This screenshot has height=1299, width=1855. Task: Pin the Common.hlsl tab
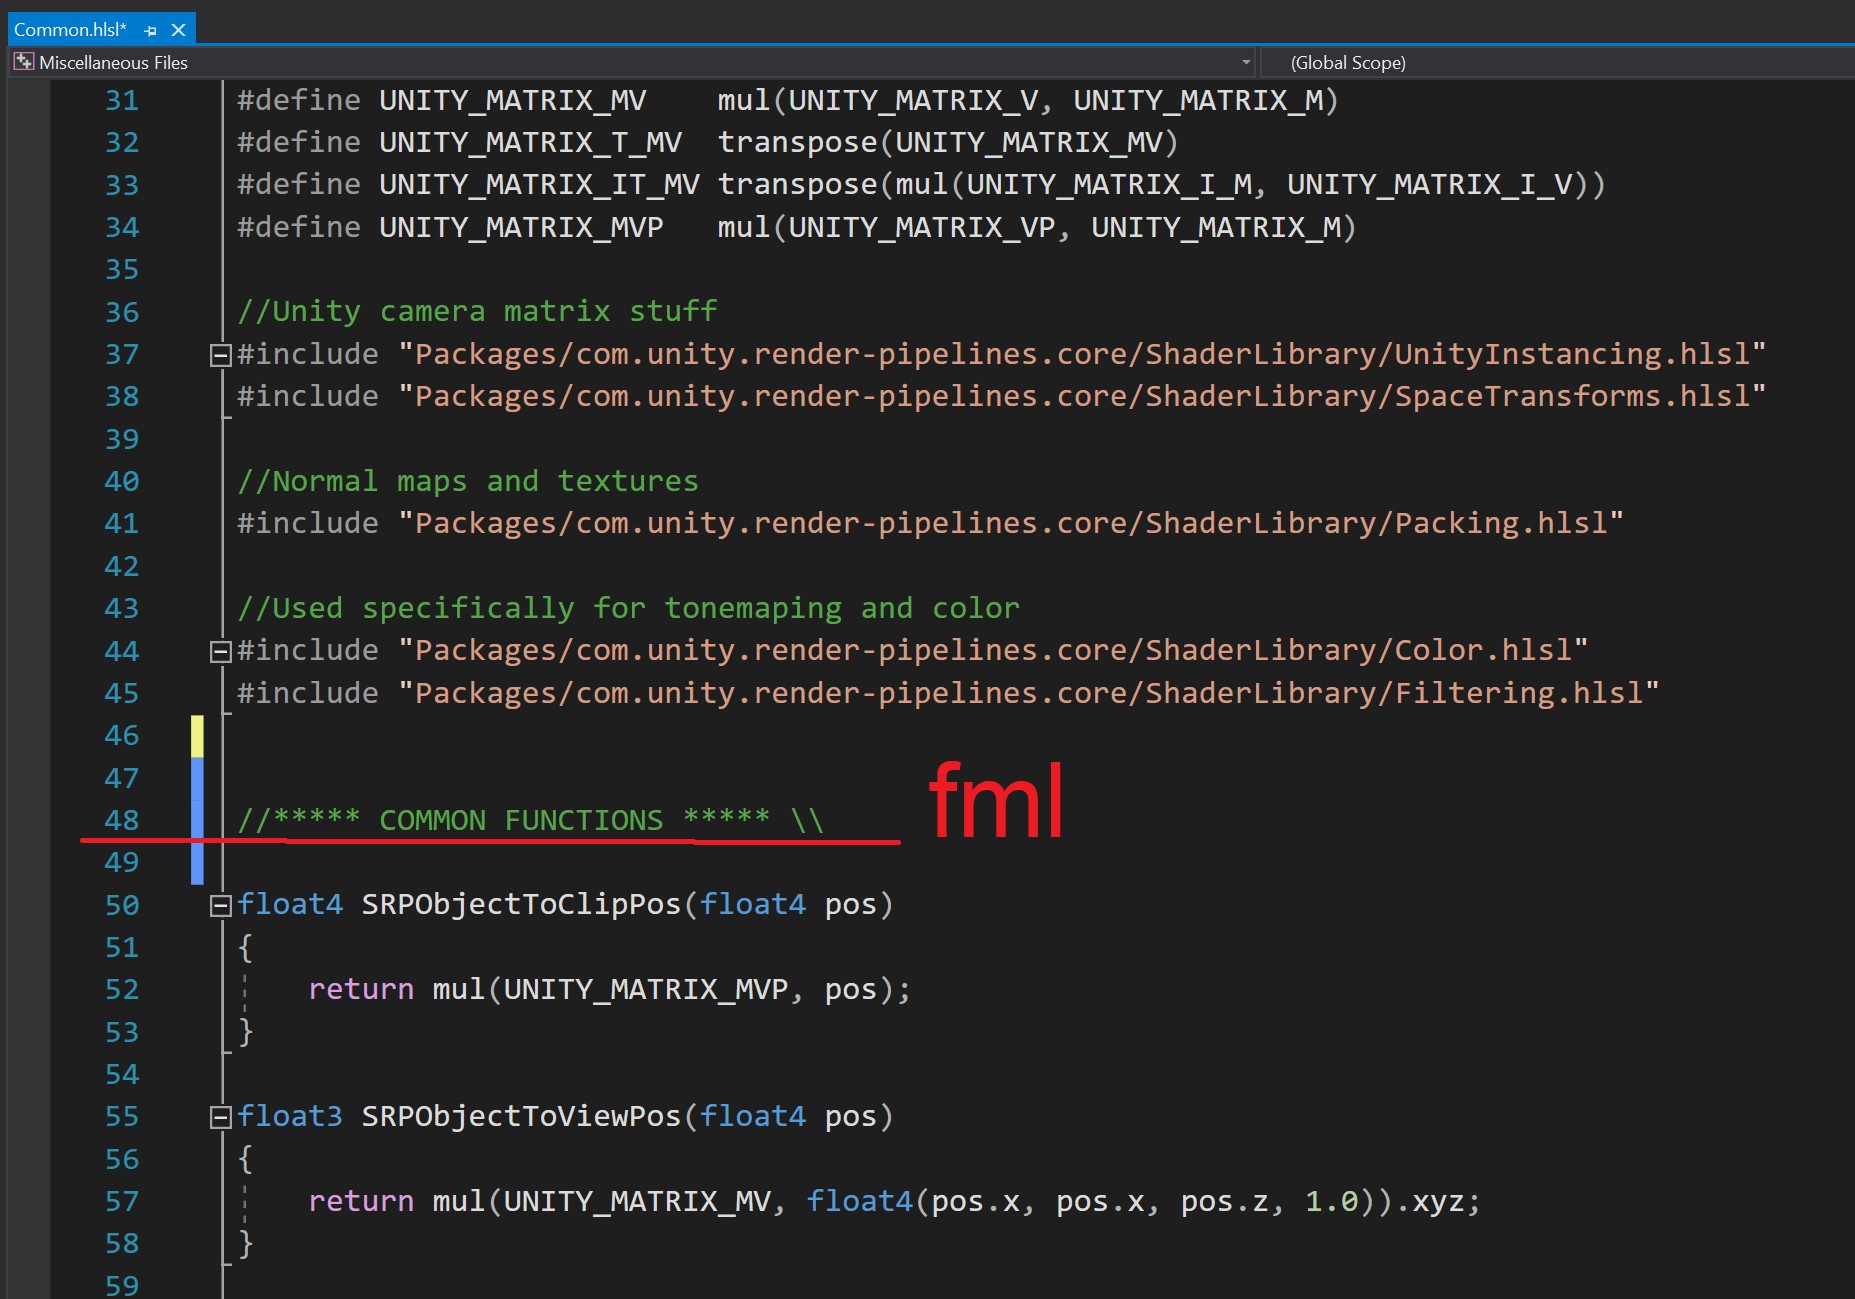click(151, 30)
